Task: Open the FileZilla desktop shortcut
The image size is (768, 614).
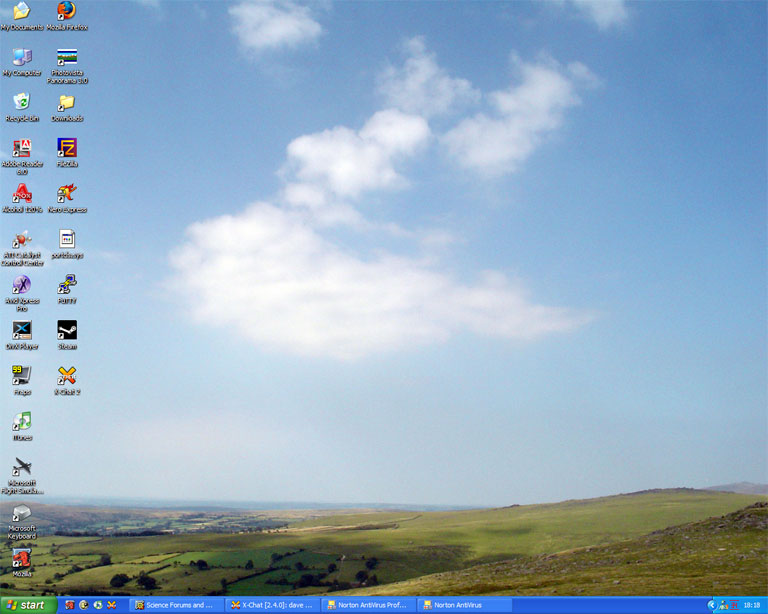Action: tap(67, 148)
